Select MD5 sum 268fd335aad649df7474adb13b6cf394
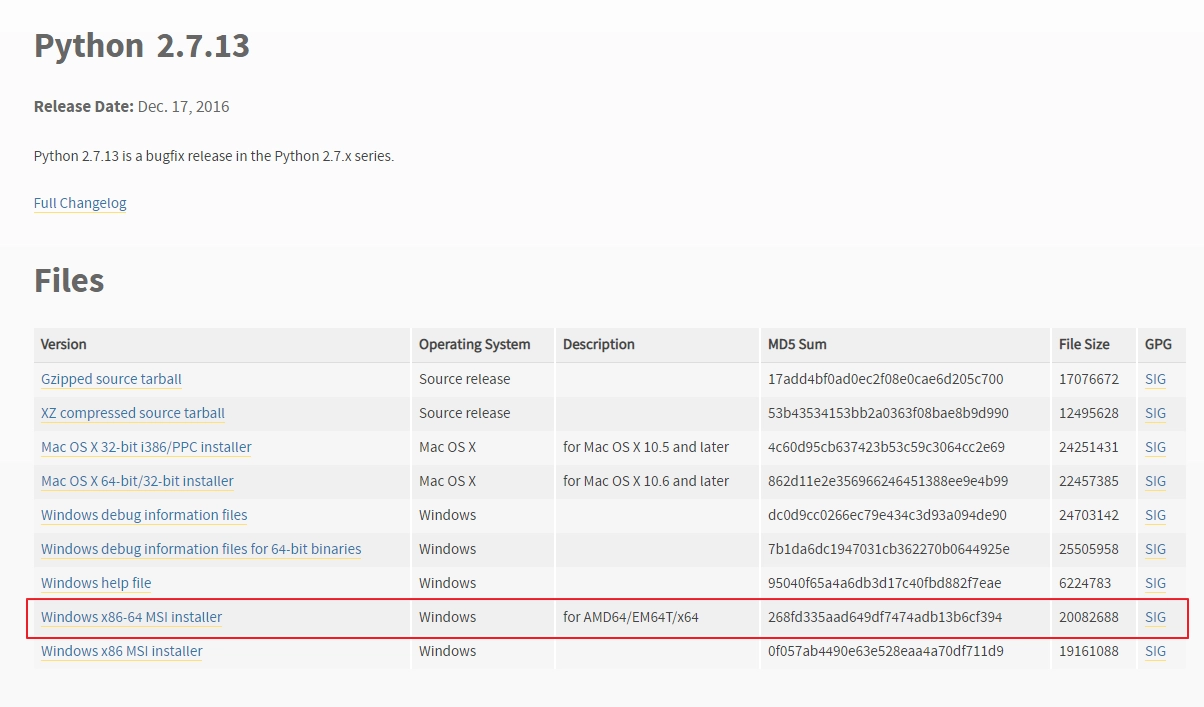This screenshot has width=1204, height=707. [x=885, y=617]
